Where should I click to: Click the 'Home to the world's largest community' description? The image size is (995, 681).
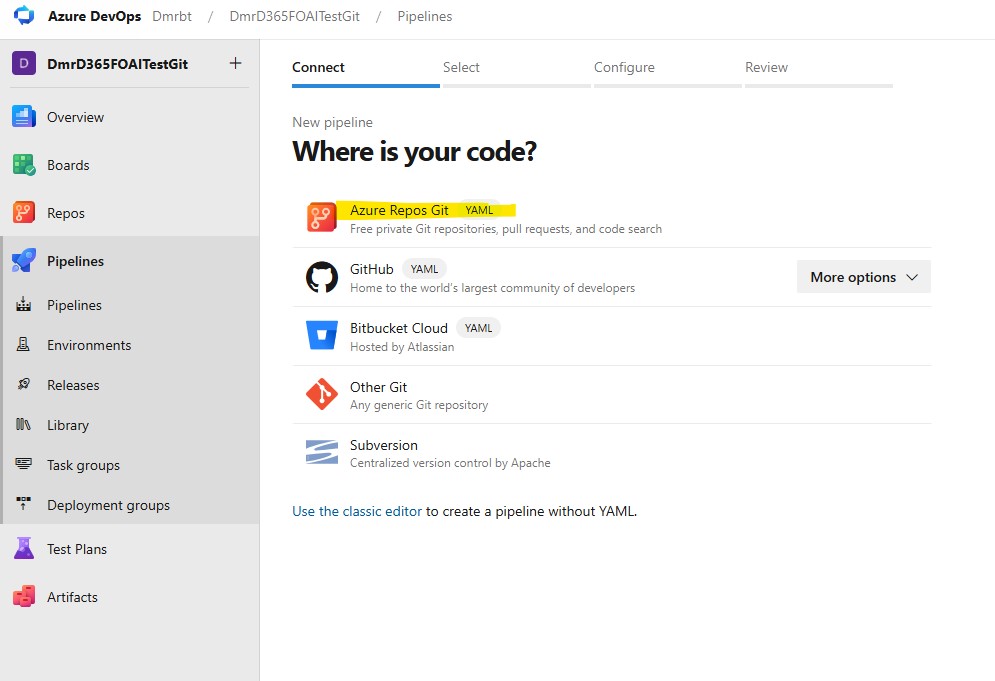coord(492,288)
